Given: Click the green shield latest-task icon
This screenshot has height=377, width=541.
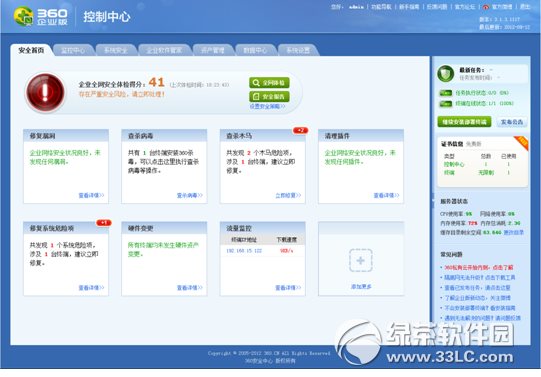Looking at the screenshot, I should click(x=445, y=73).
